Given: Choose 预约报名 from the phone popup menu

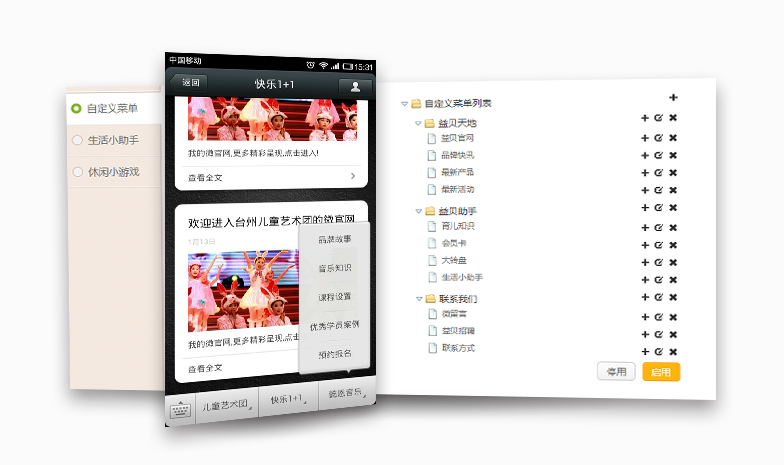Looking at the screenshot, I should pyautogui.click(x=334, y=354).
